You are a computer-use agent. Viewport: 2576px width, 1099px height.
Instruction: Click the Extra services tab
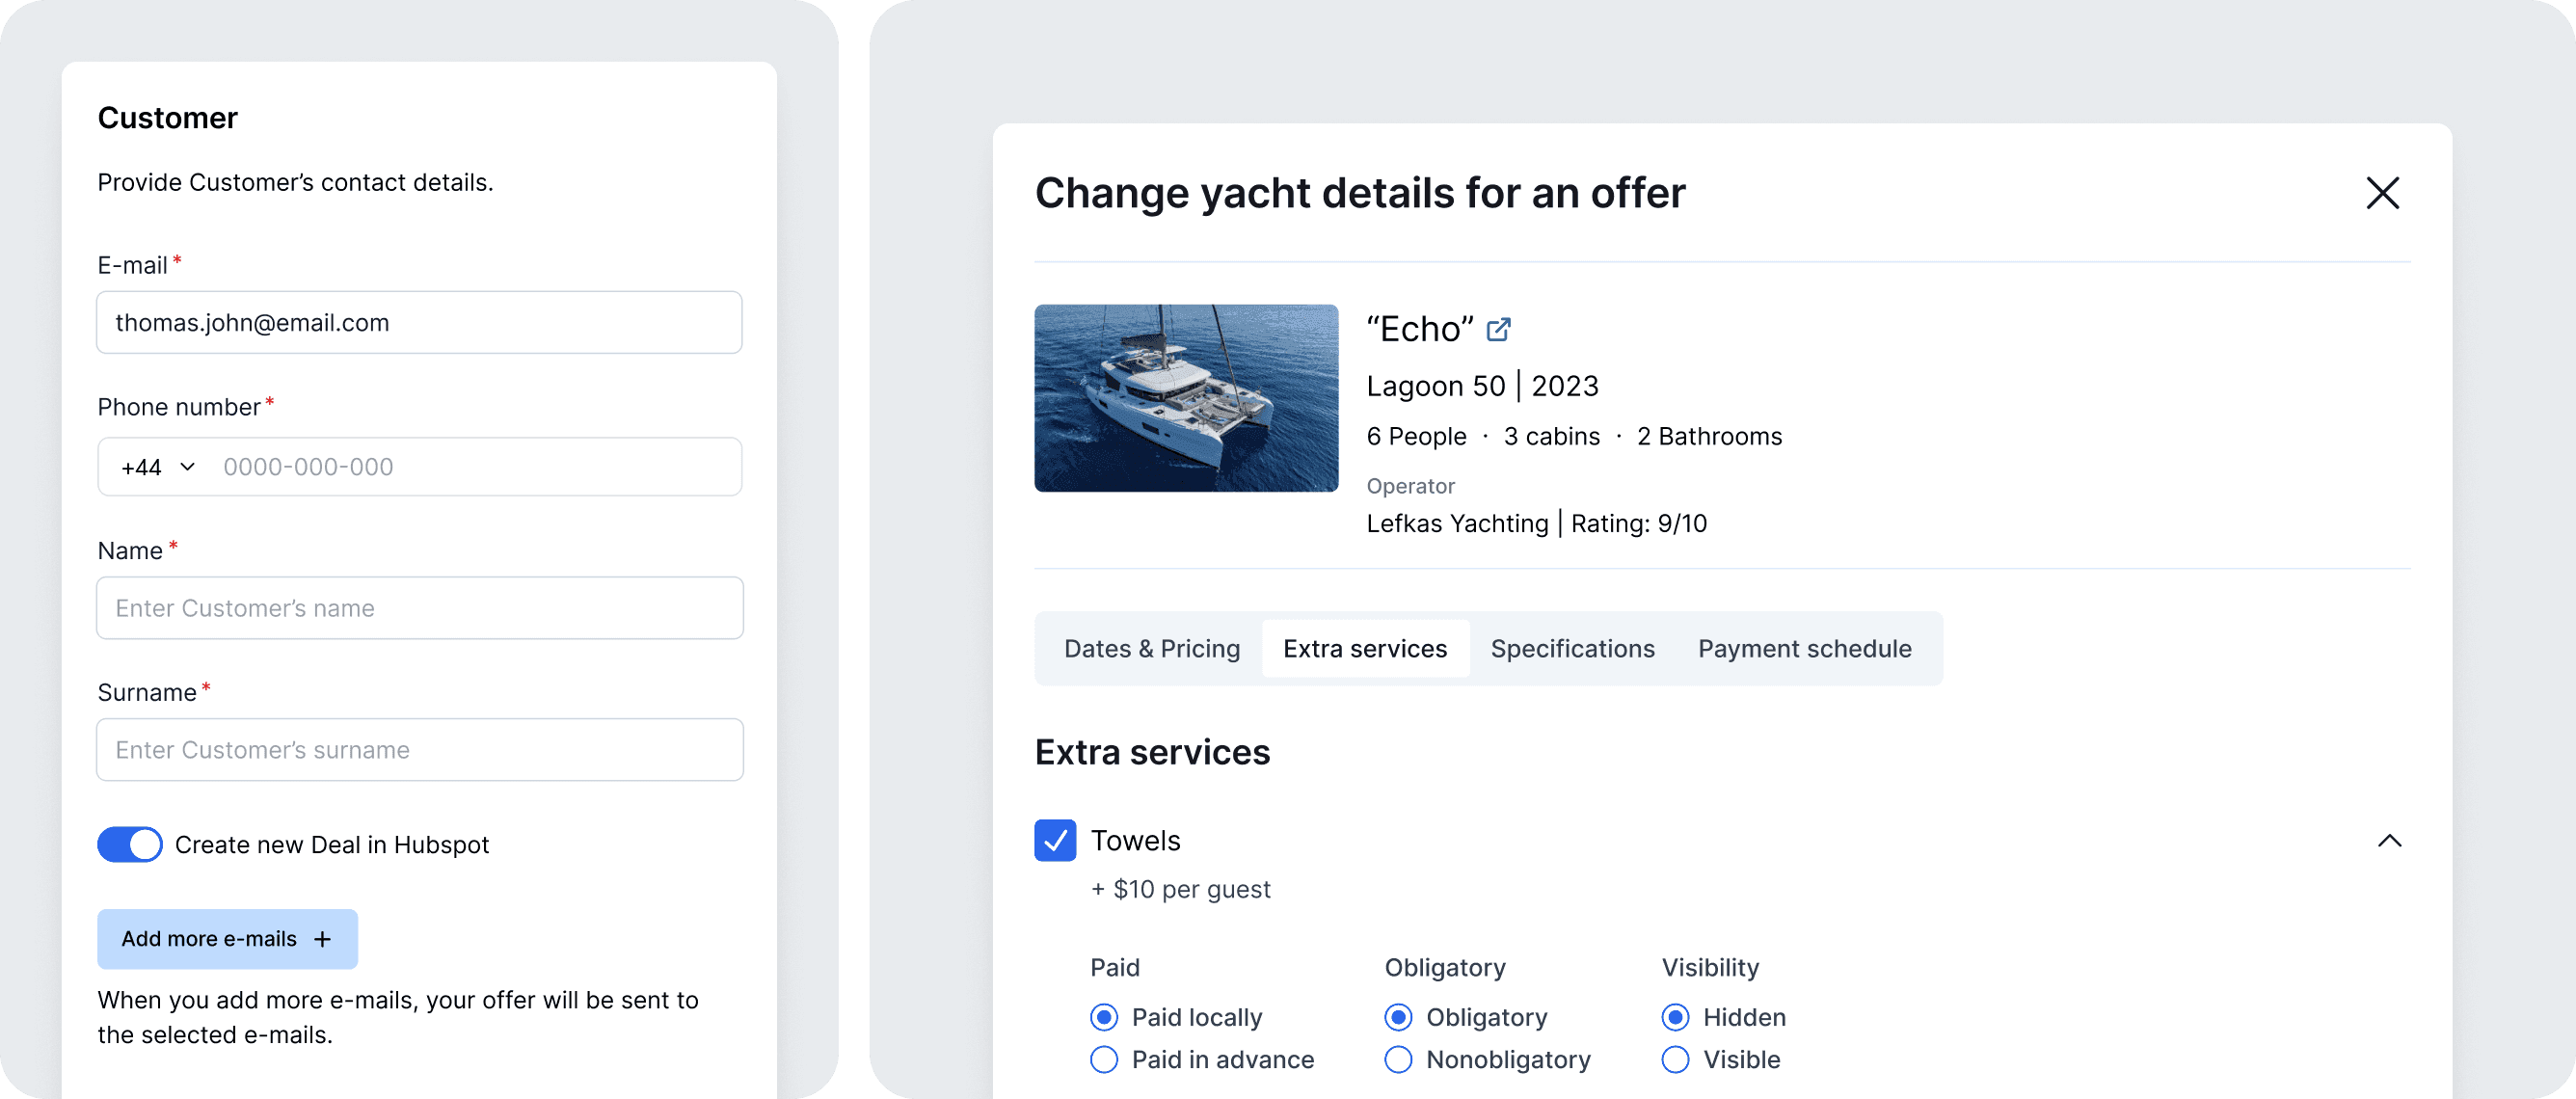coord(1365,649)
